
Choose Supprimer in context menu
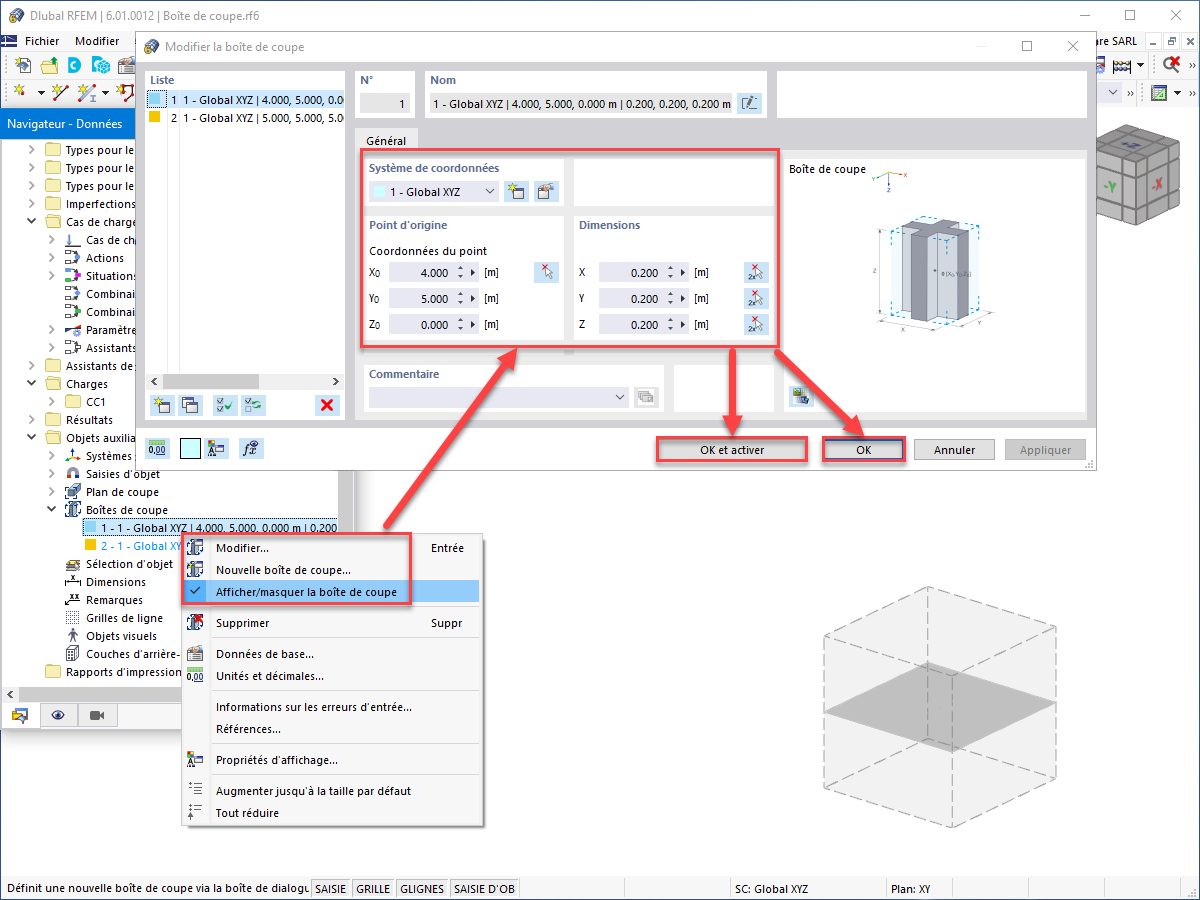[x=331, y=623]
